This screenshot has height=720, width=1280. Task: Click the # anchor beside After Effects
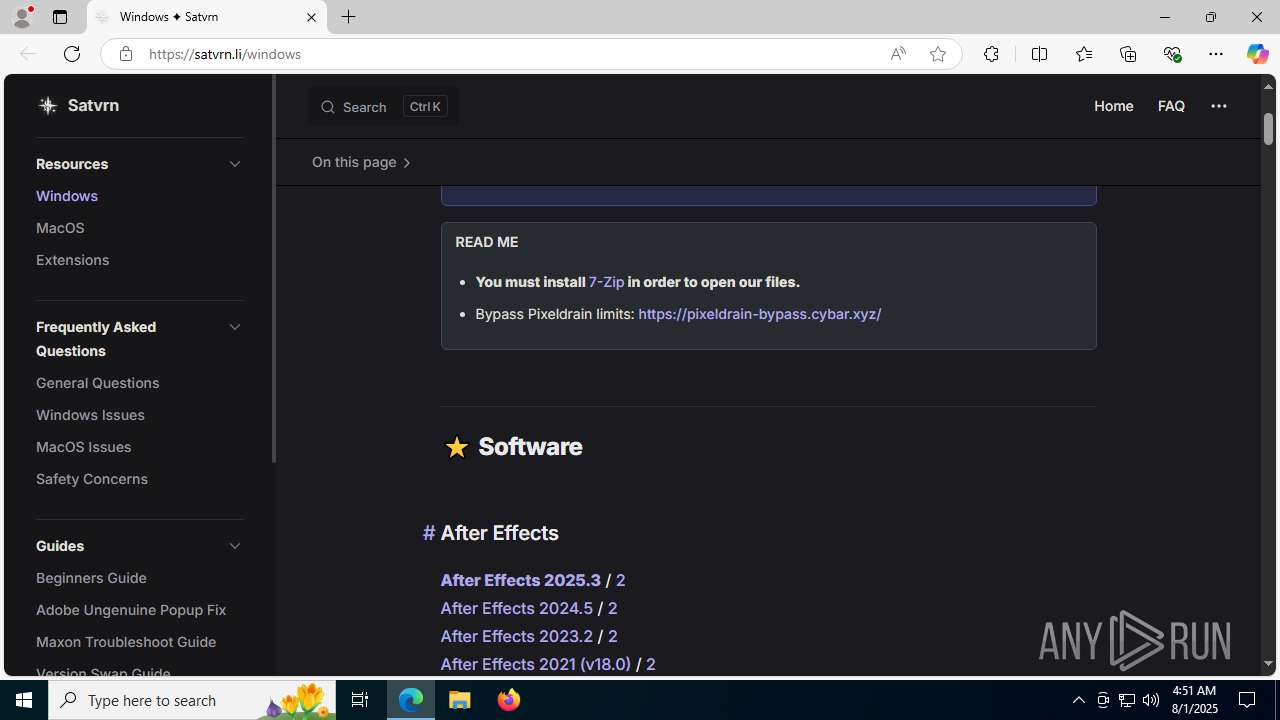pyautogui.click(x=429, y=533)
